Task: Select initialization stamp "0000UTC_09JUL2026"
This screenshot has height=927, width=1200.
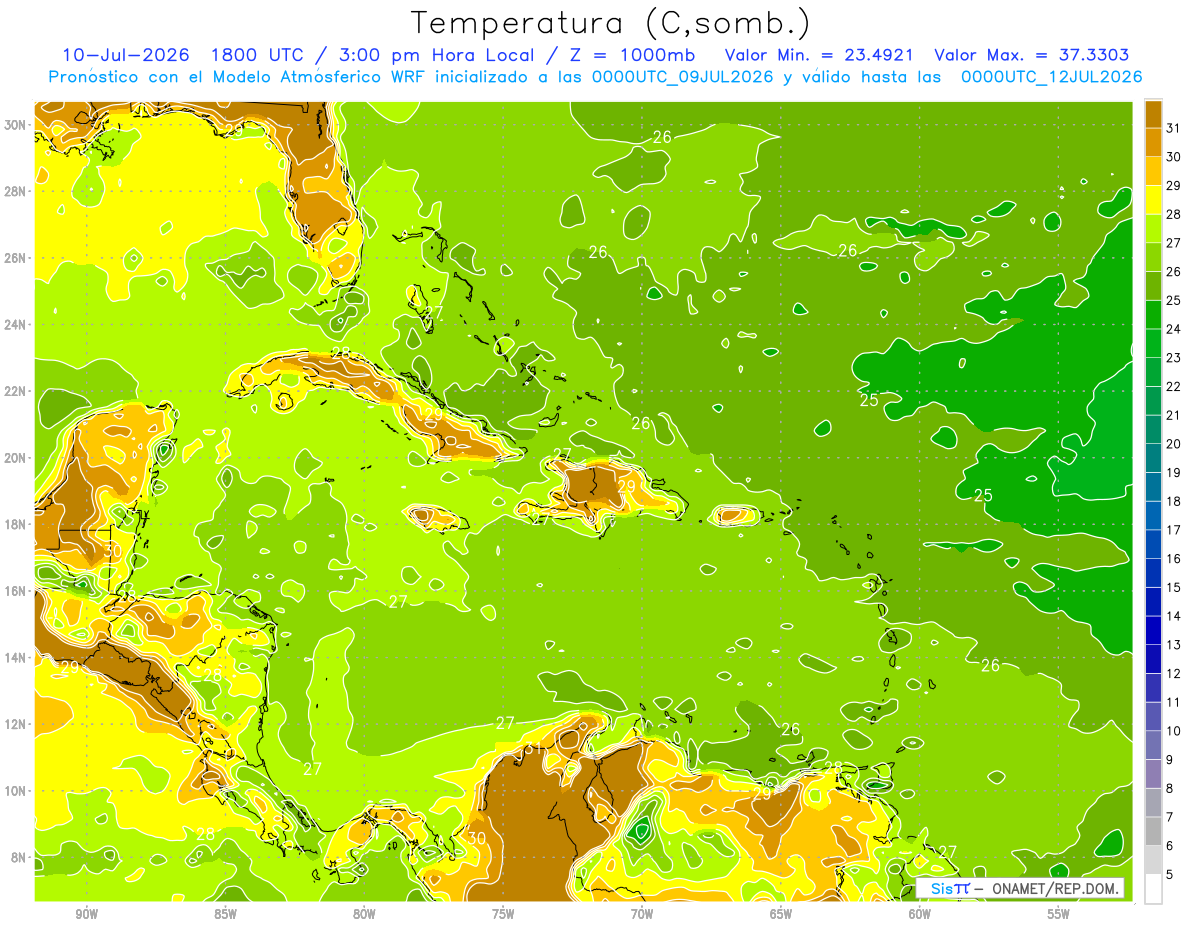Action: (684, 77)
